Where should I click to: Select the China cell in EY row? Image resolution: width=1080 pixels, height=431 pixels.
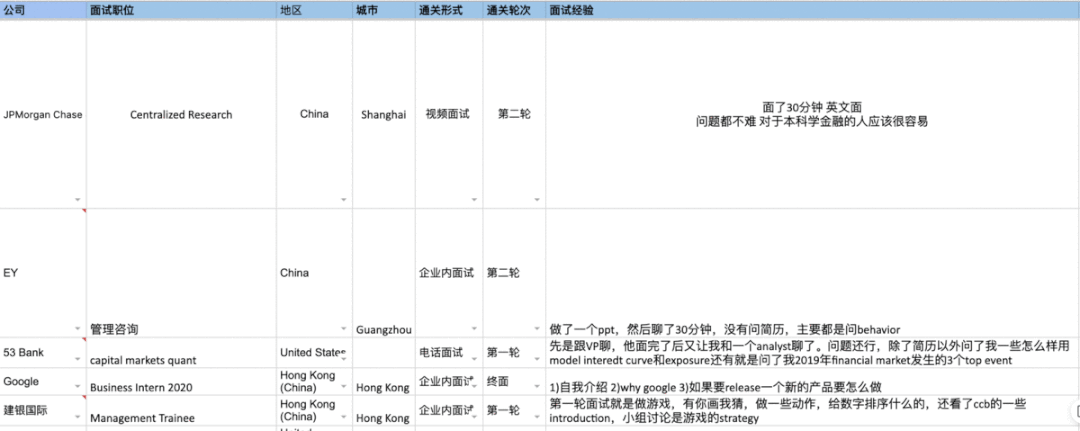(x=314, y=273)
